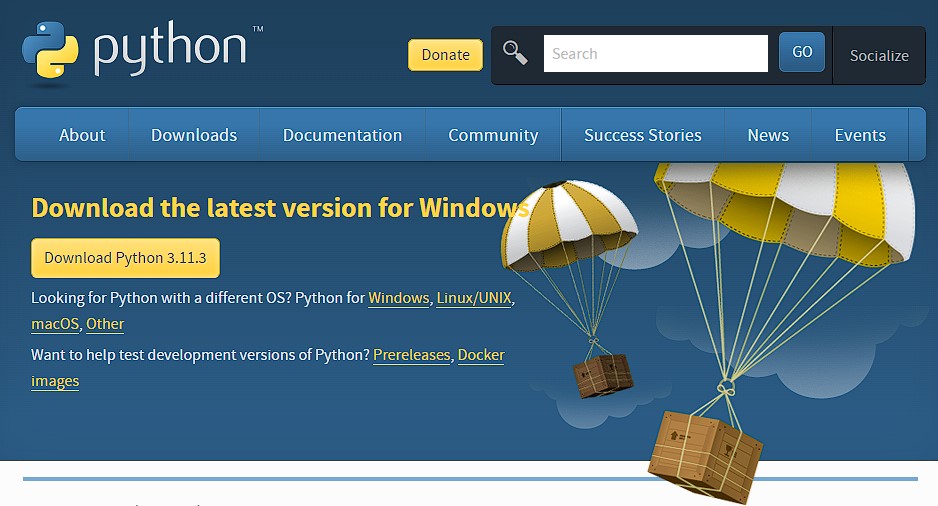
Task: Open the Documentation menu
Action: pyautogui.click(x=342, y=135)
